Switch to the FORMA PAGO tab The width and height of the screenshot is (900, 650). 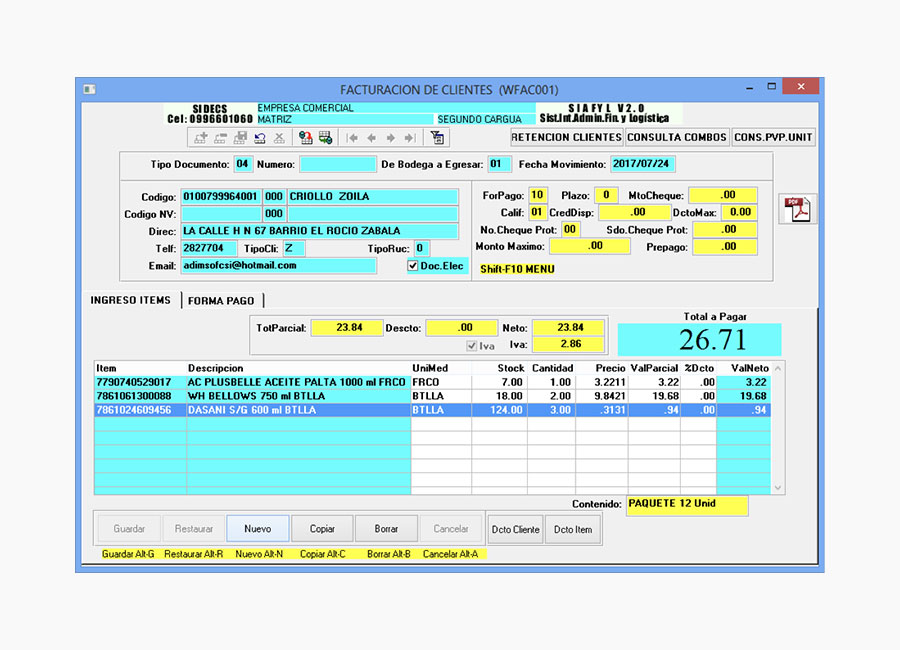coord(221,300)
